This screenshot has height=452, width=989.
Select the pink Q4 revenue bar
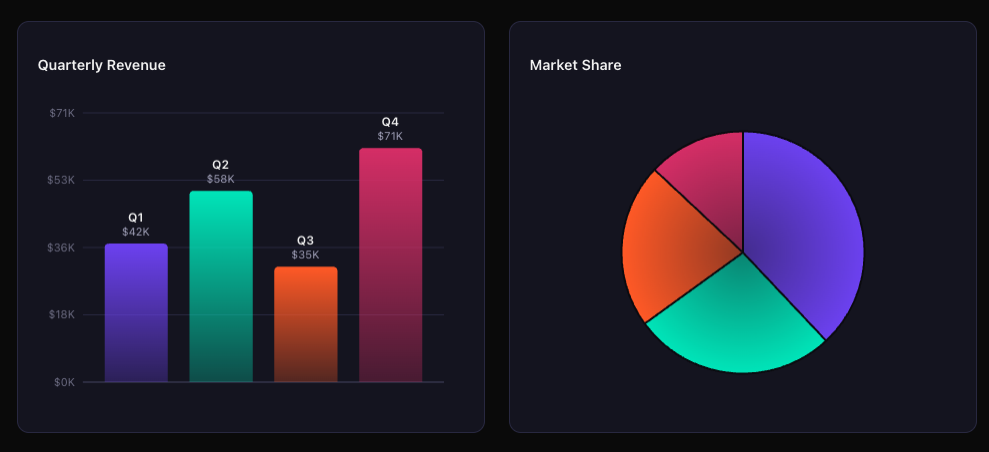tap(390, 265)
